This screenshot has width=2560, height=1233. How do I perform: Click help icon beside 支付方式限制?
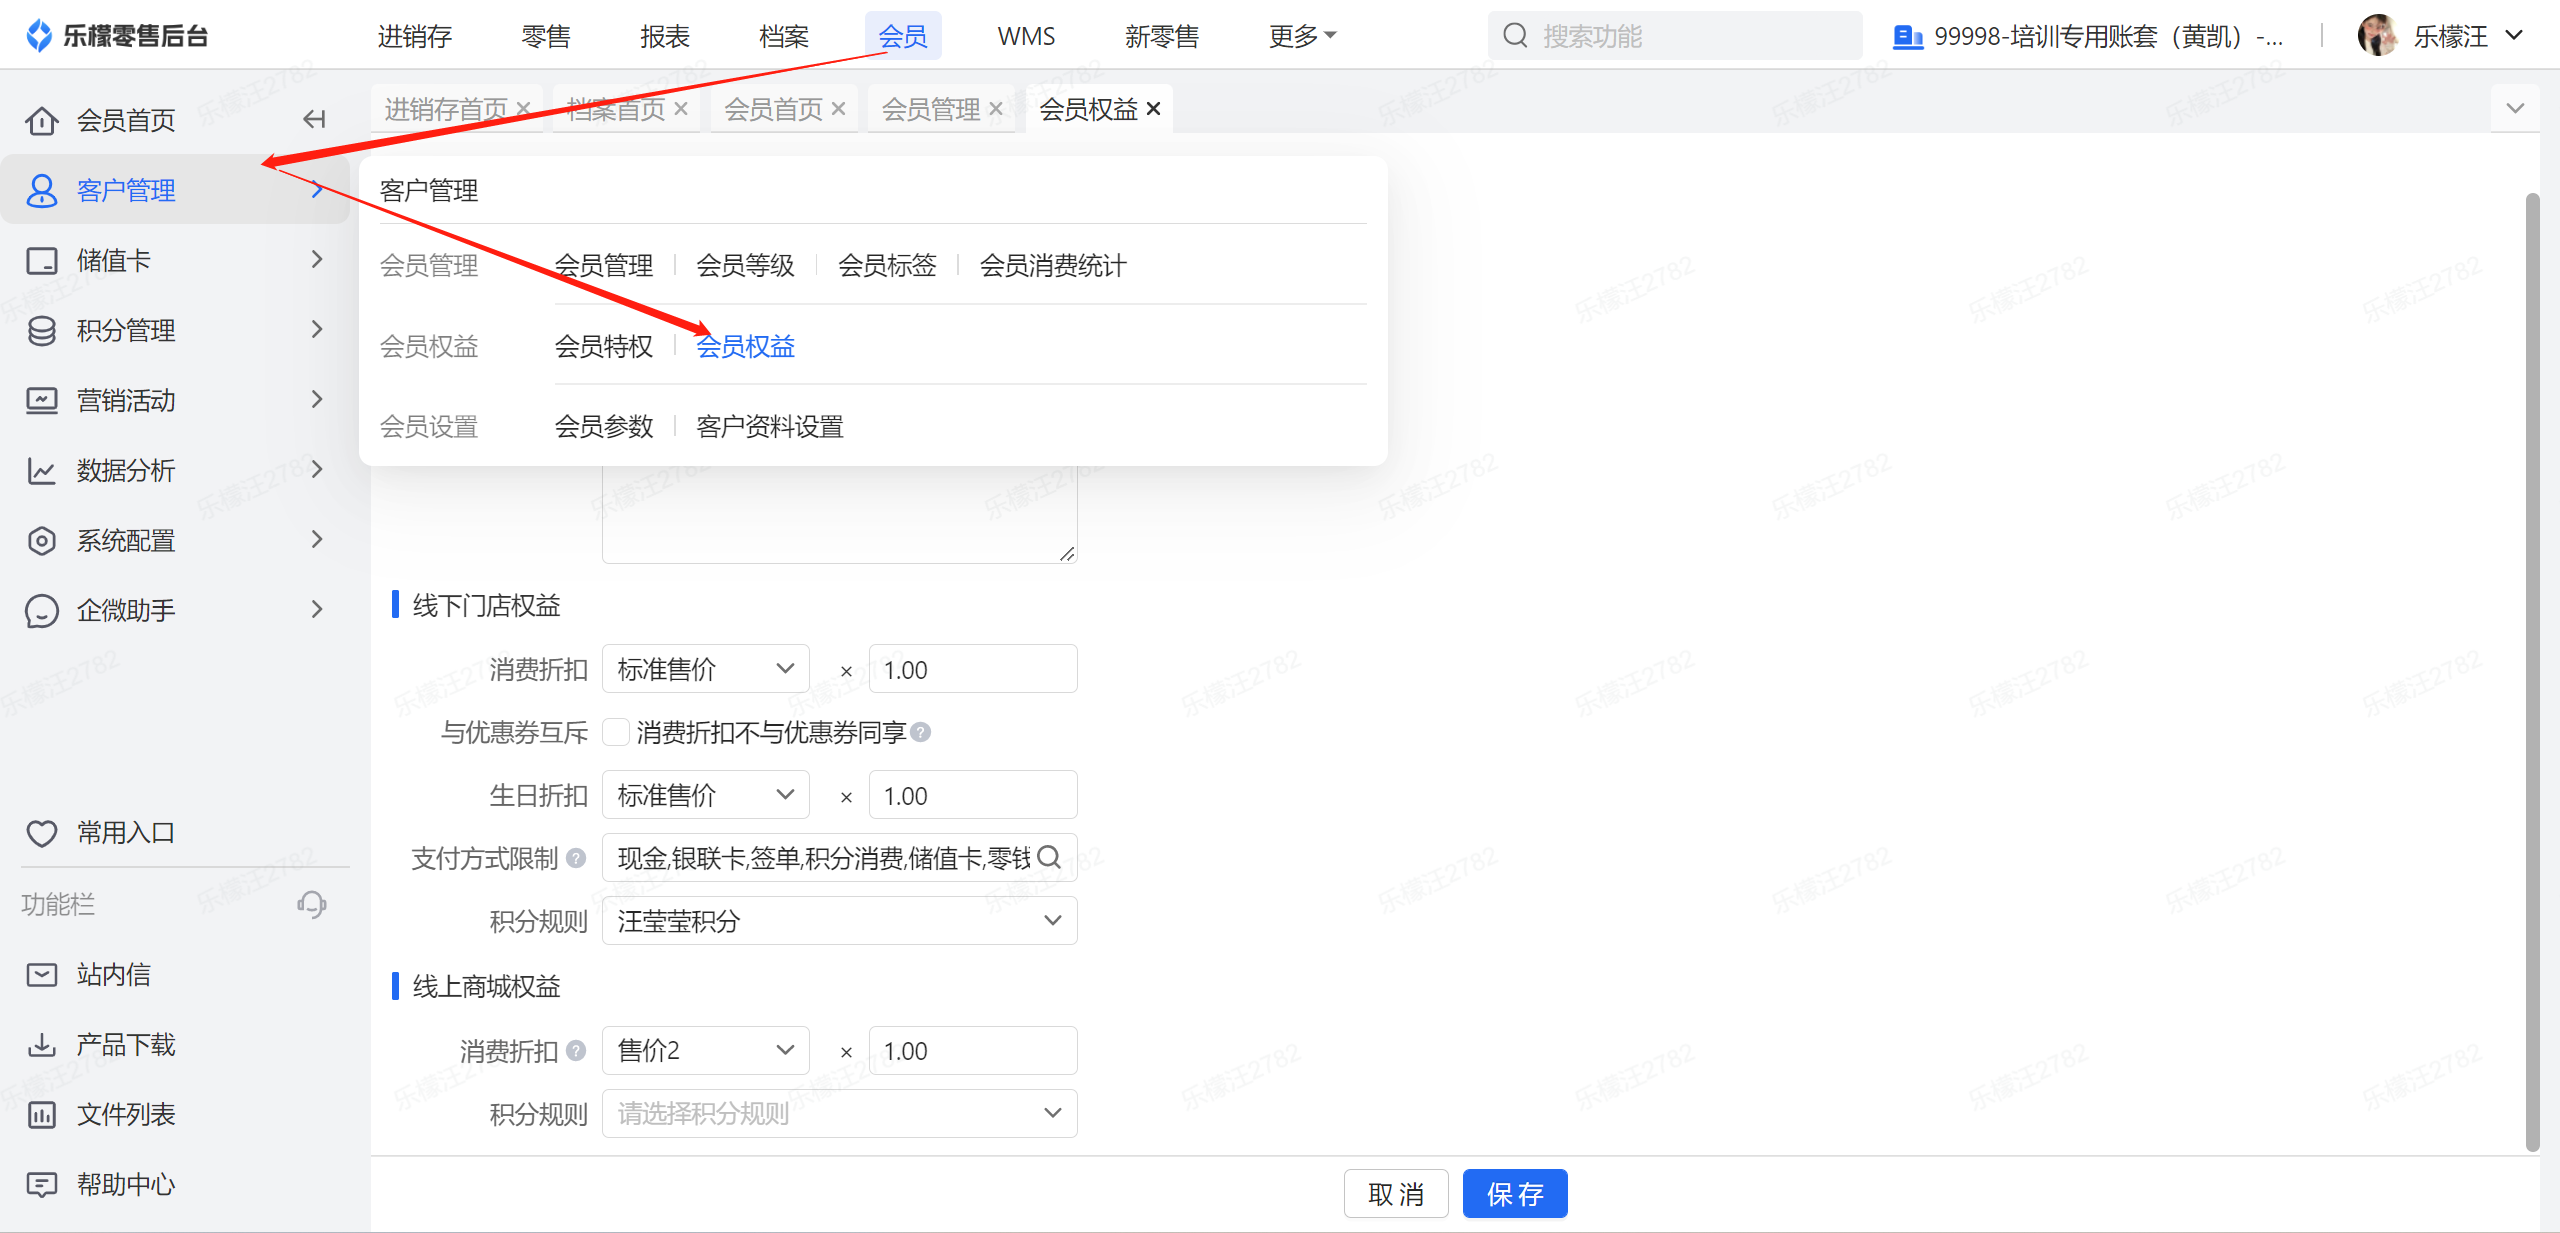click(x=576, y=858)
